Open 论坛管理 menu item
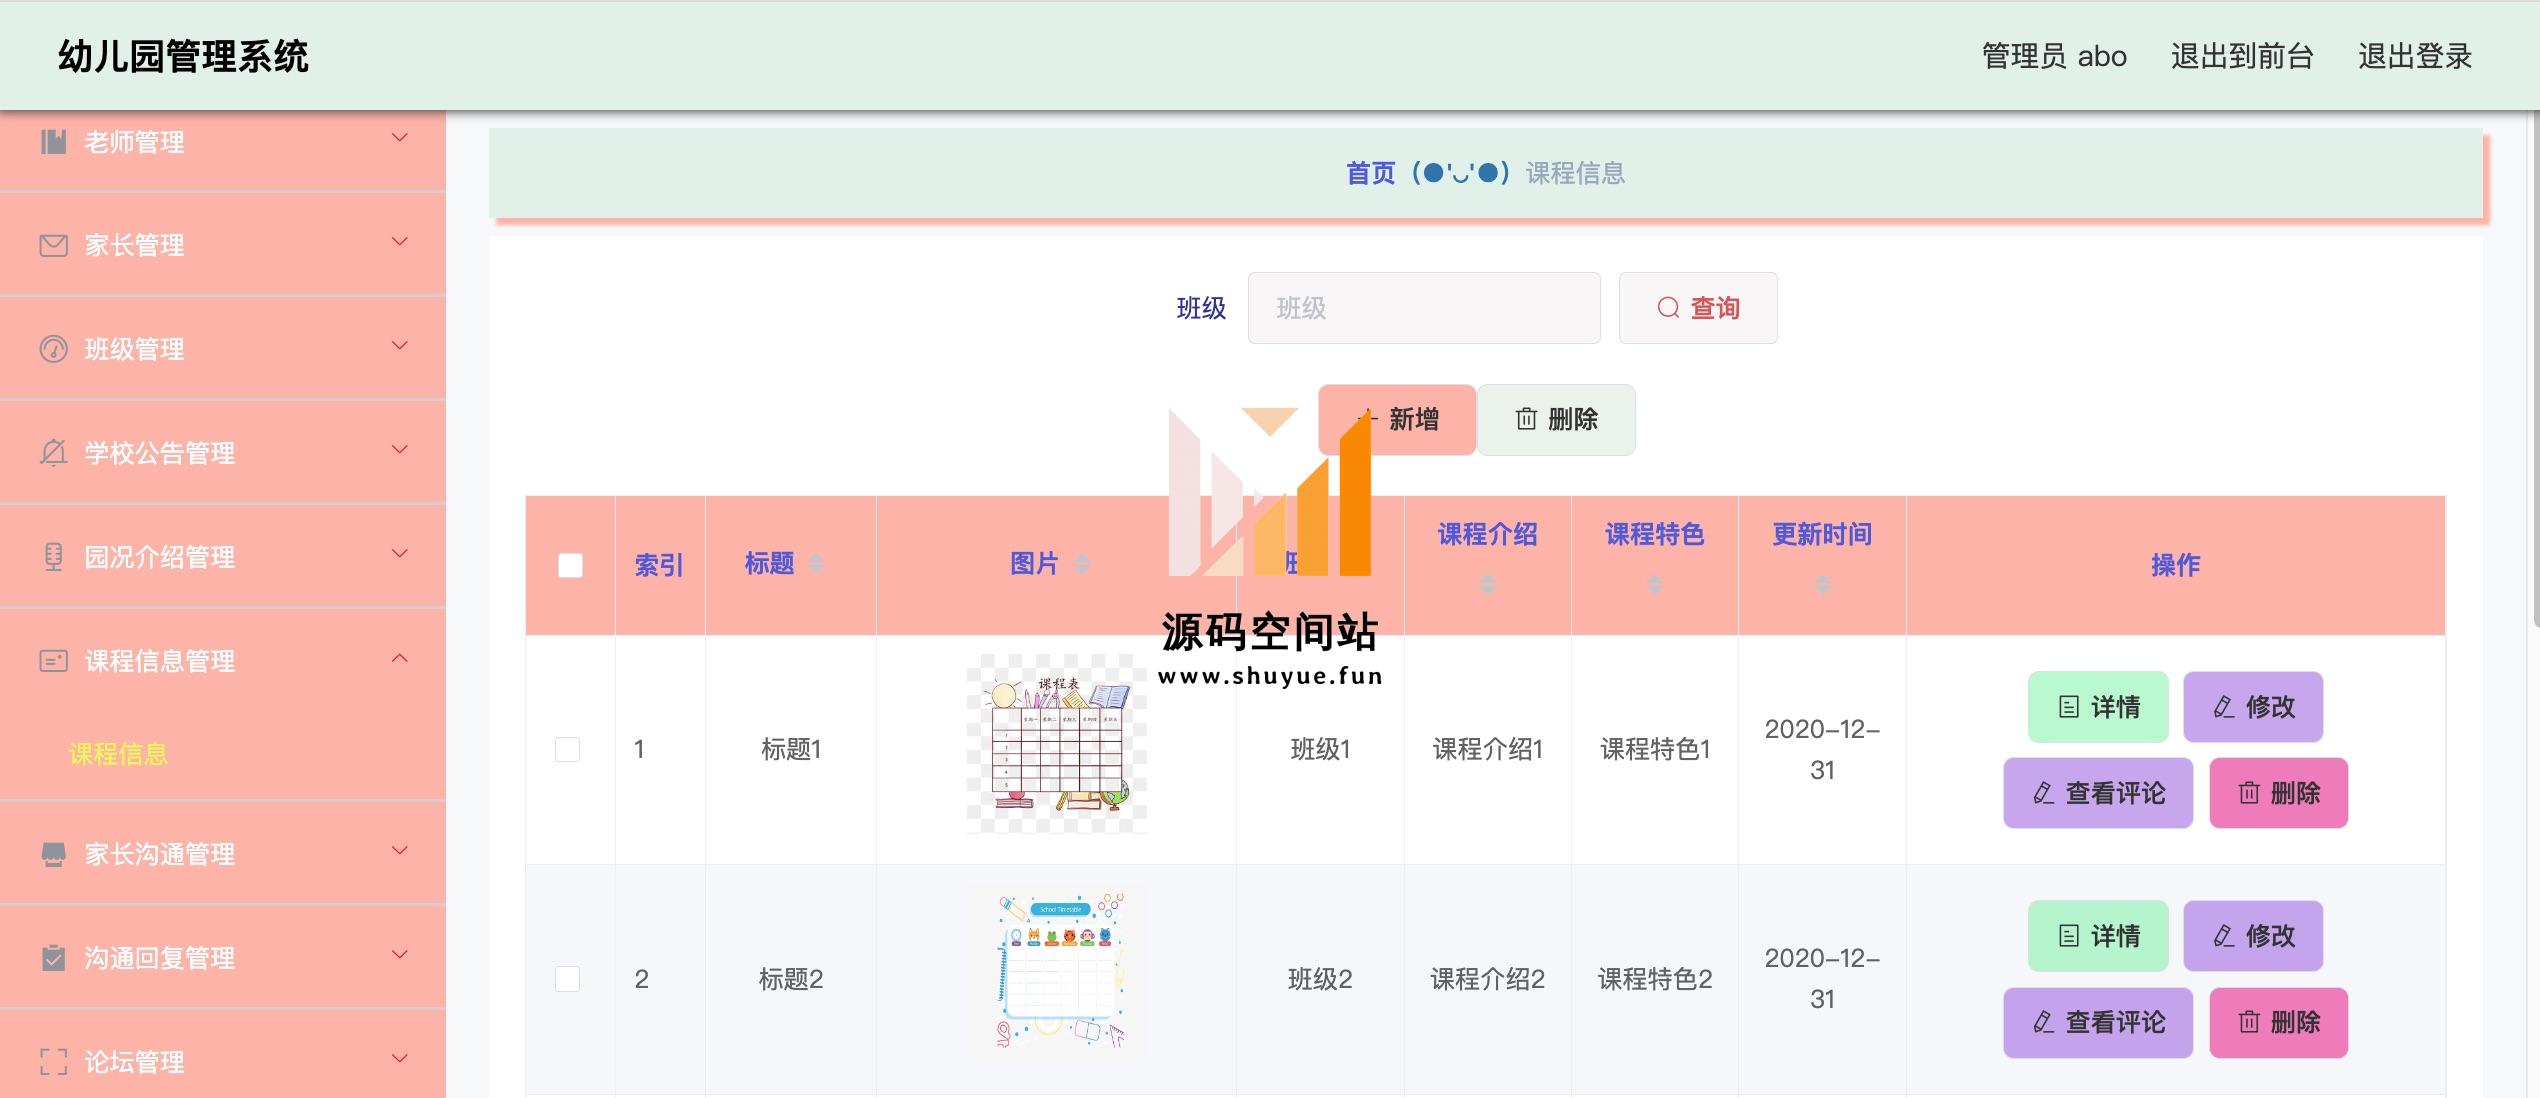The image size is (2540, 1098). [x=223, y=1056]
